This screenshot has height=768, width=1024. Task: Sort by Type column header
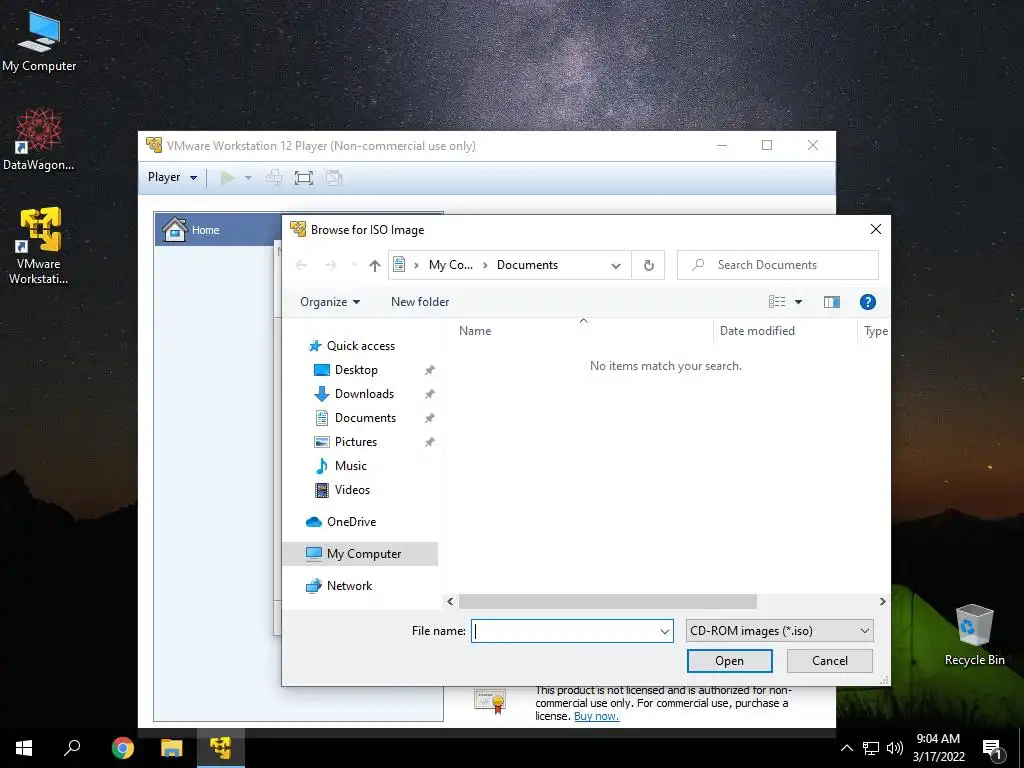875,331
